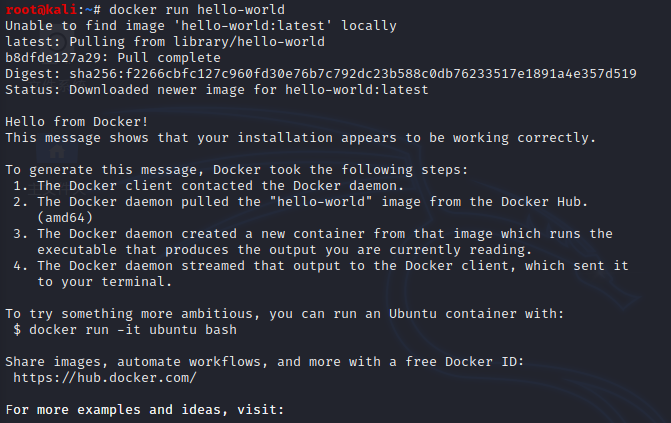Click the "For more examples and ideas" line
This screenshot has height=423, width=671.
pyautogui.click(x=145, y=410)
